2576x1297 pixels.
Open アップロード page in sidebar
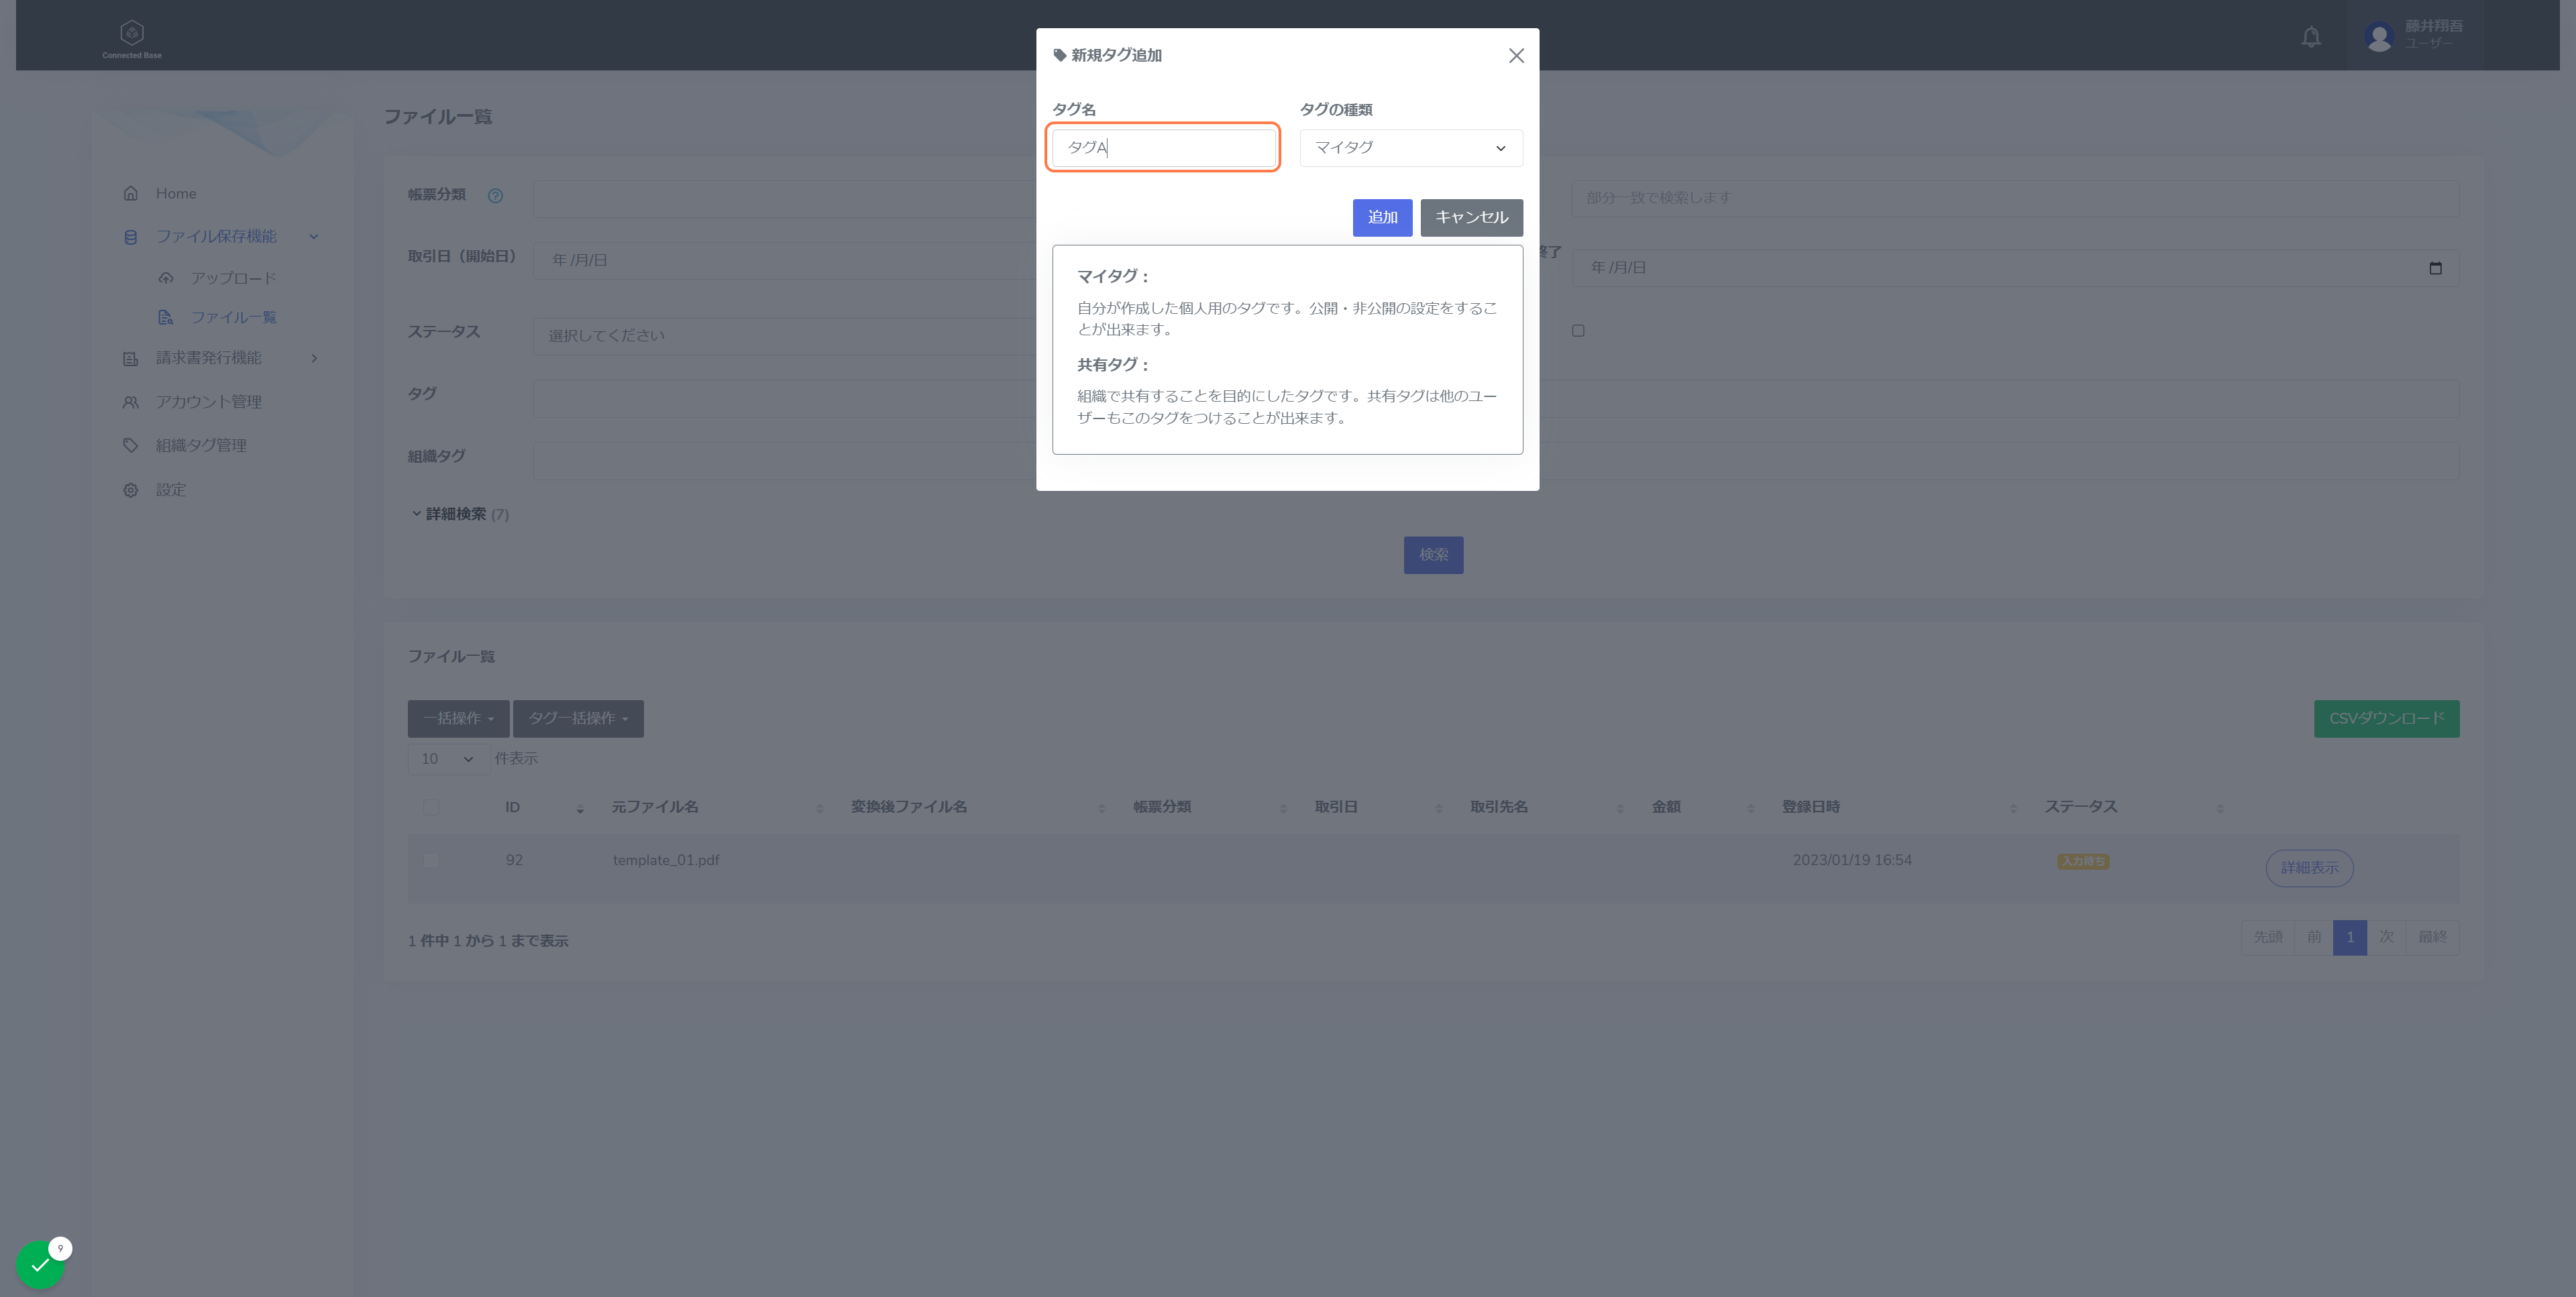tap(233, 278)
